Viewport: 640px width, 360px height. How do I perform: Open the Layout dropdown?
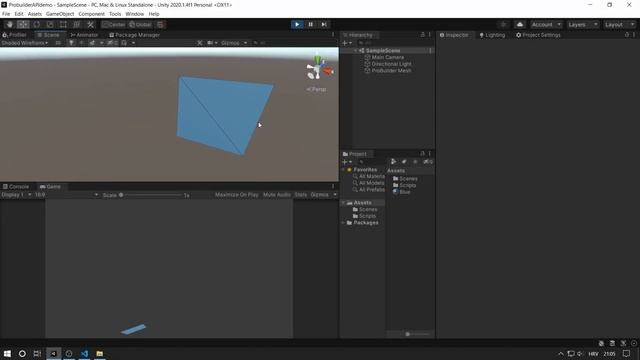(x=620, y=24)
